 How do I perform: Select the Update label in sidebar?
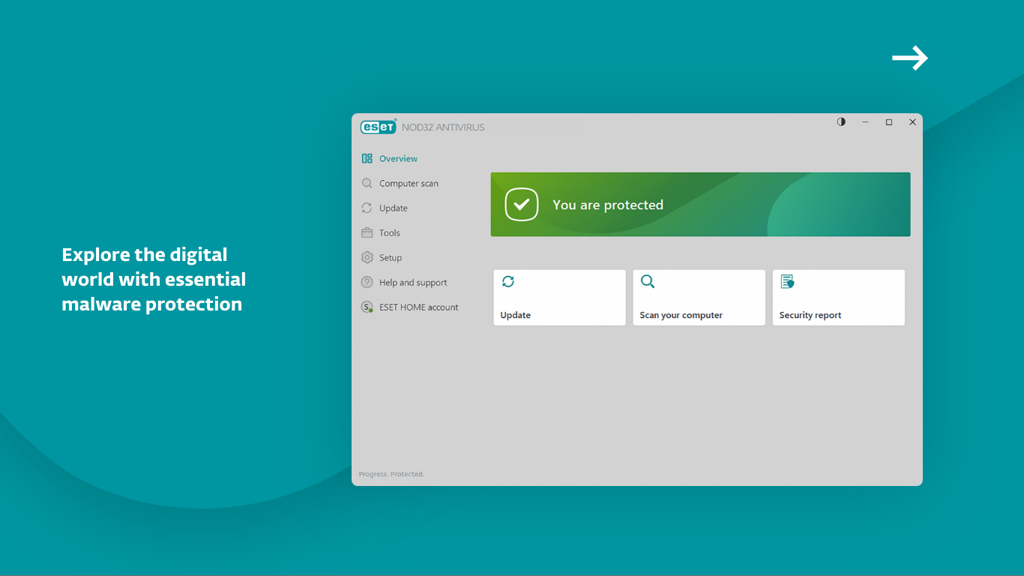pos(393,208)
